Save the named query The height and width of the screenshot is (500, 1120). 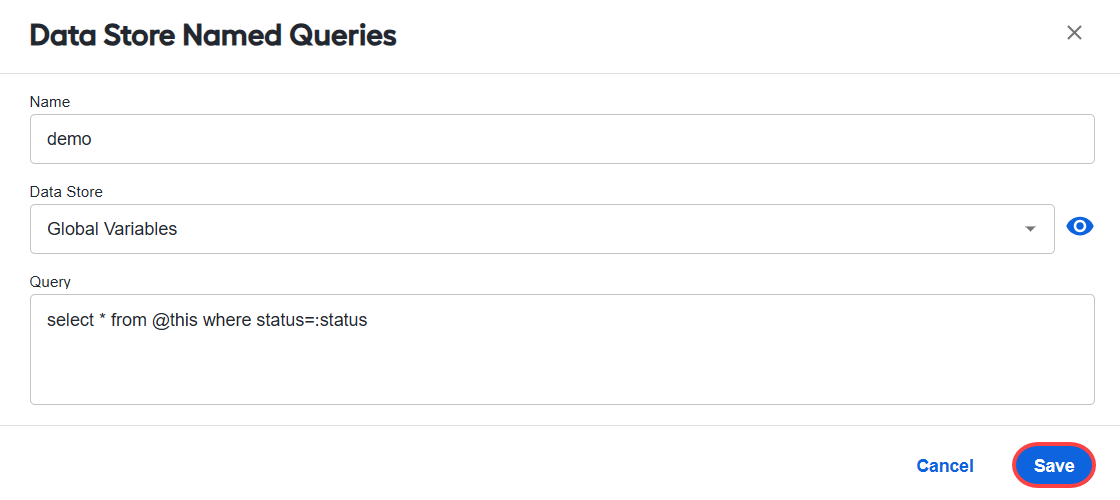click(1054, 466)
